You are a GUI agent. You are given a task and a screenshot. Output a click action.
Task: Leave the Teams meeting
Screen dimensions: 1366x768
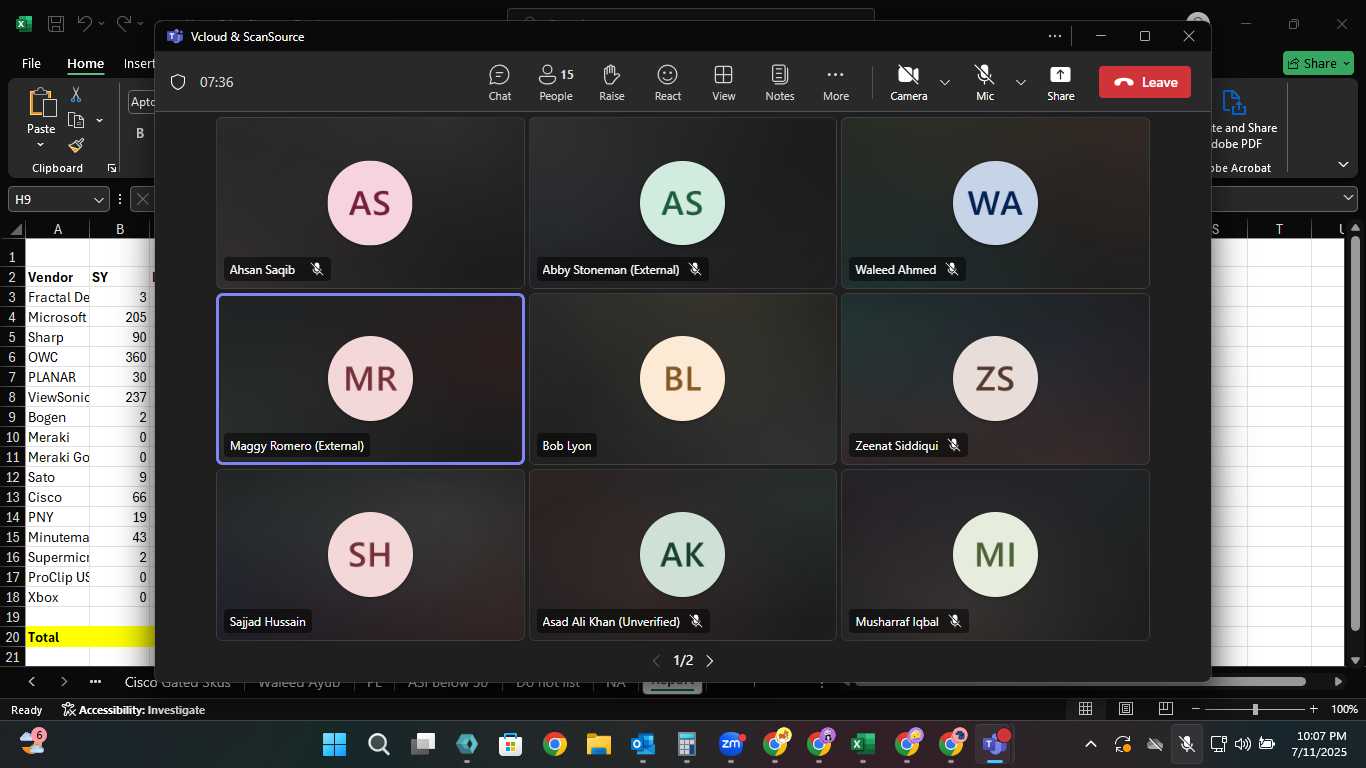[1145, 82]
